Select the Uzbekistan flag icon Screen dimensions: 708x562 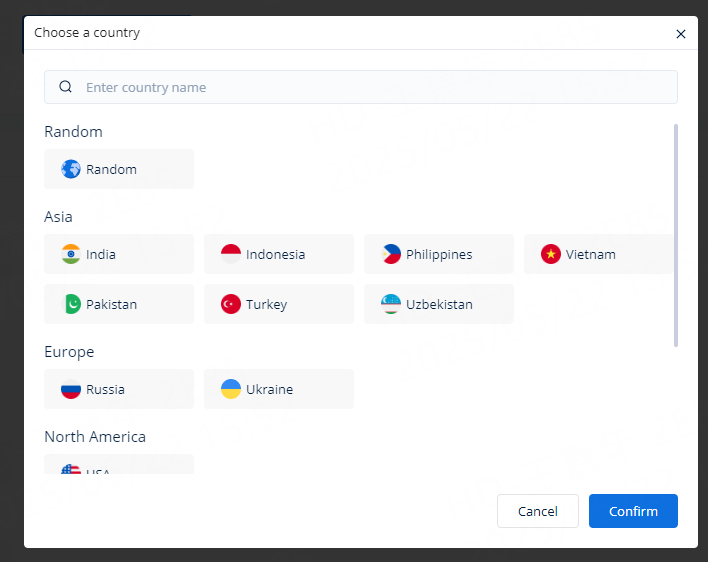click(x=391, y=304)
